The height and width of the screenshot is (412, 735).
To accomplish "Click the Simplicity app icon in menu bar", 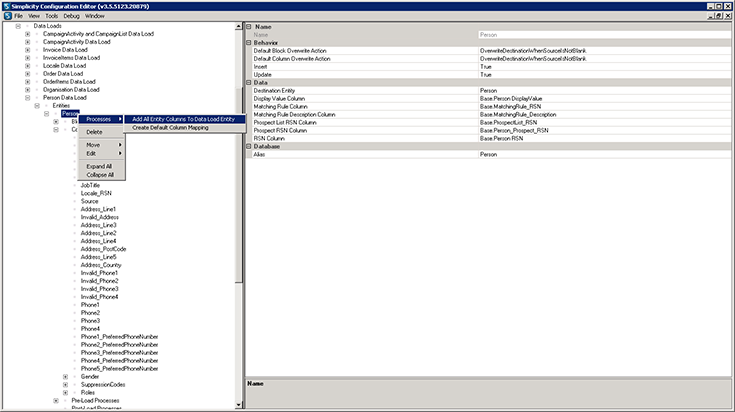I will (8, 16).
